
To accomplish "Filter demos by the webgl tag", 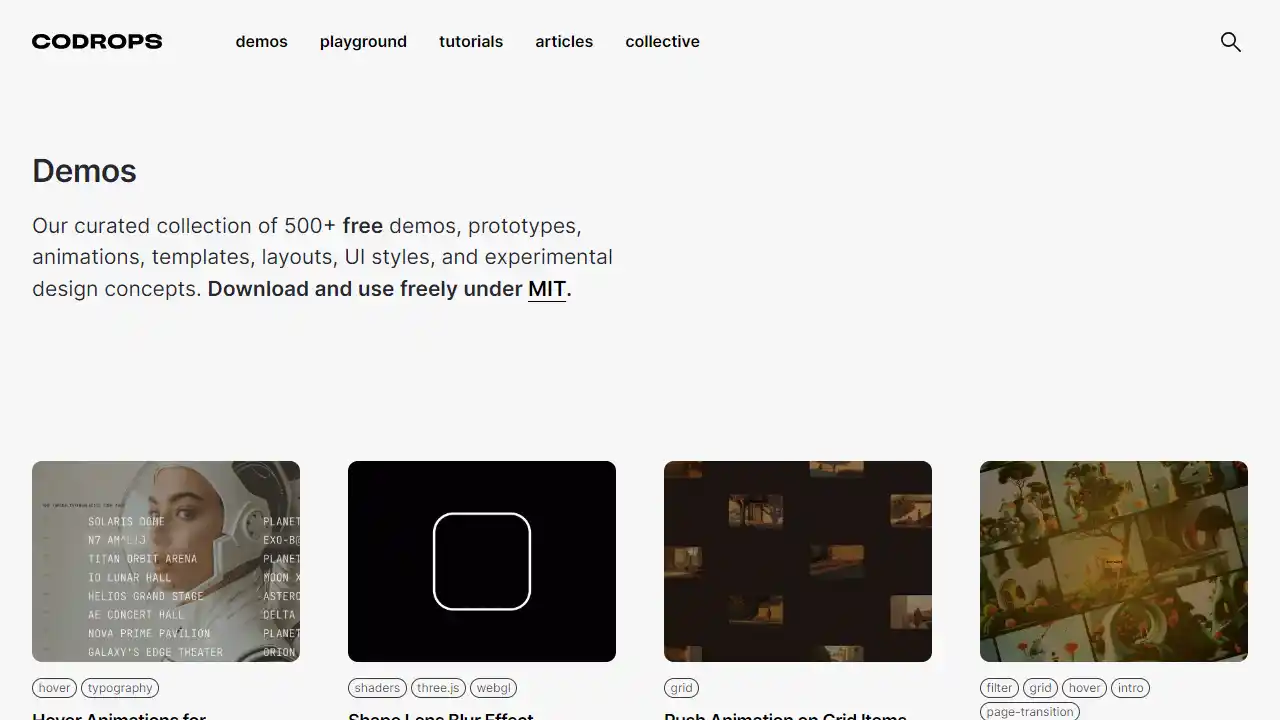I will coord(494,687).
